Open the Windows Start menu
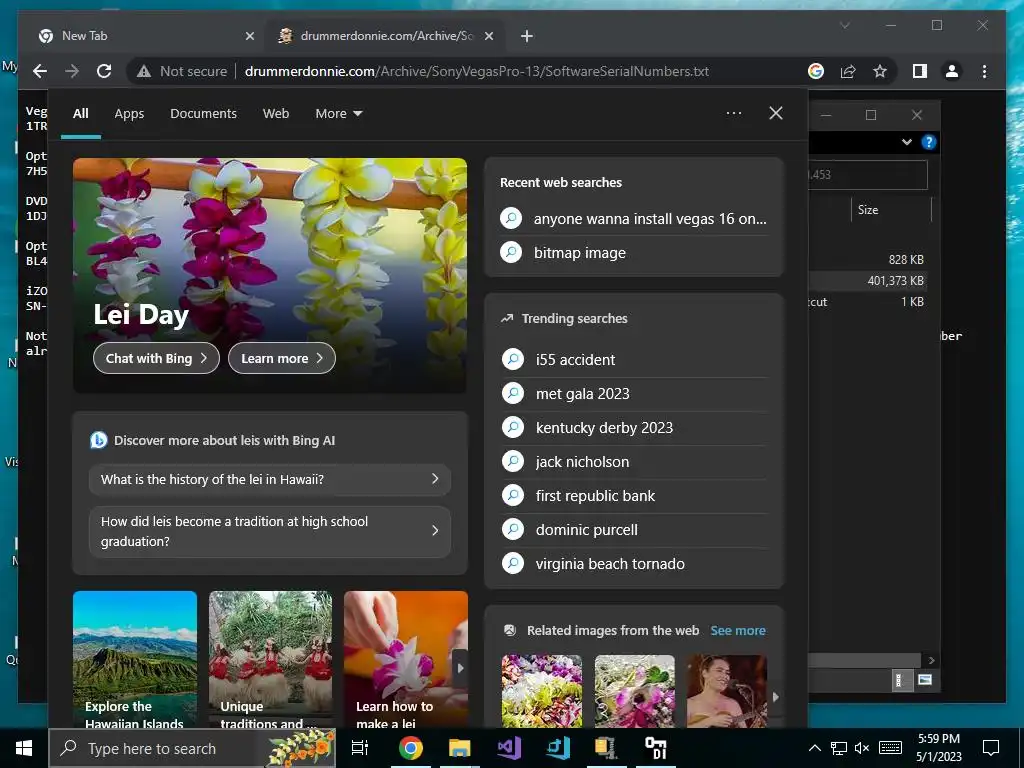Image resolution: width=1024 pixels, height=768 pixels. [x=24, y=748]
